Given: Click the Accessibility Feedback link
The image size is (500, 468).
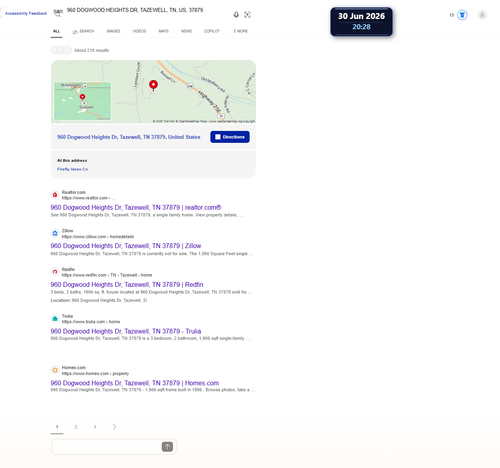Looking at the screenshot, I should 26,13.
